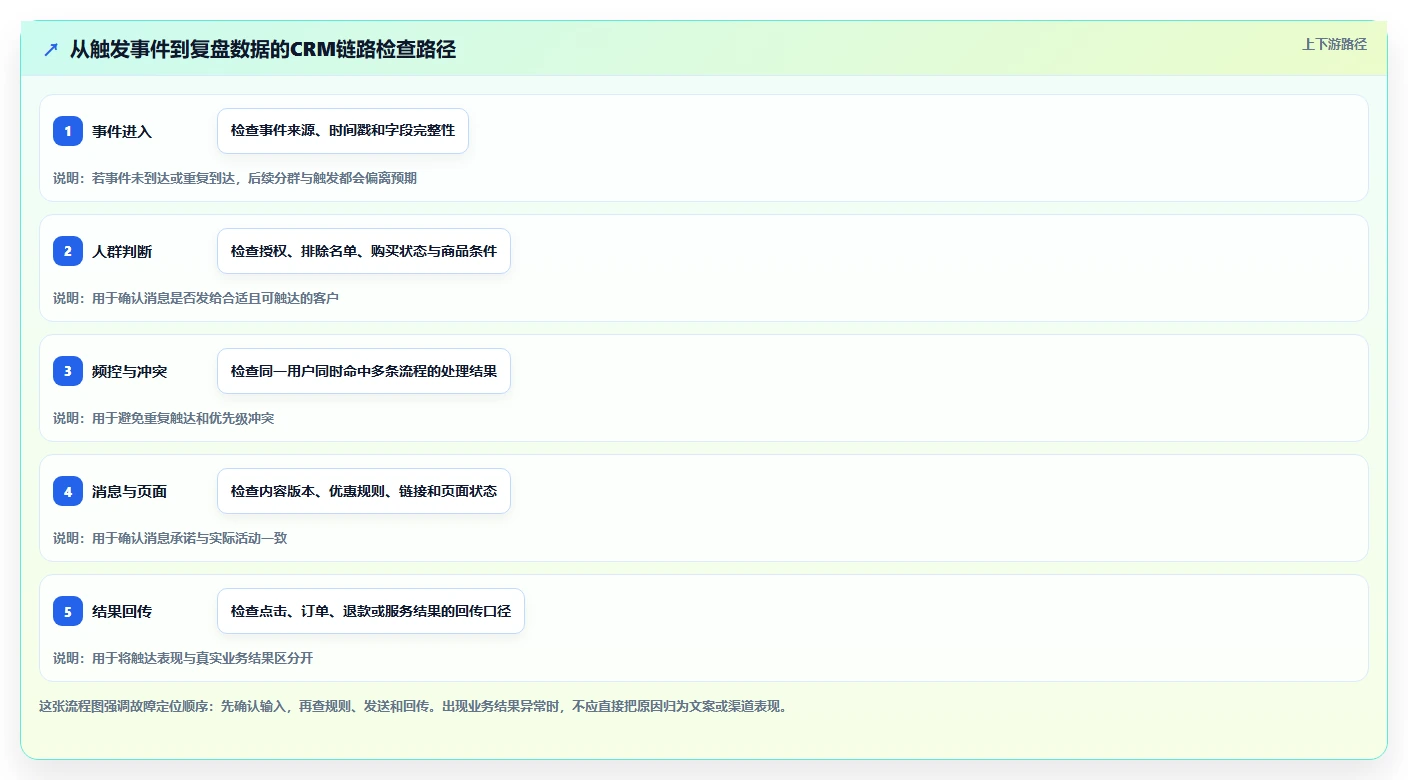Click the 检查内容版本、优惠规则、链接和页面状态 box
The image size is (1408, 780).
(x=364, y=491)
